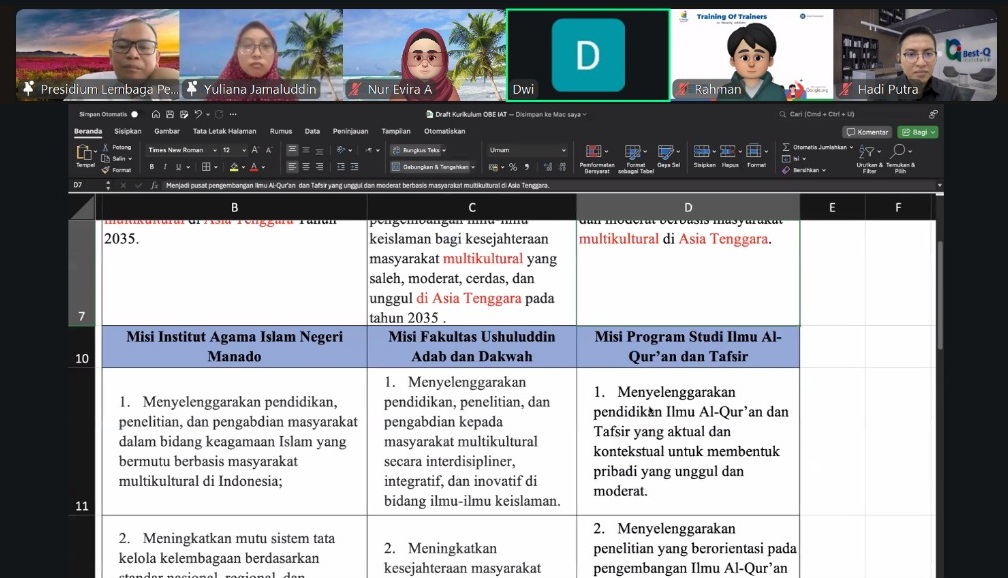Image resolution: width=1008 pixels, height=578 pixels.
Task: Click the Tempel paste icon
Action: coord(84,155)
